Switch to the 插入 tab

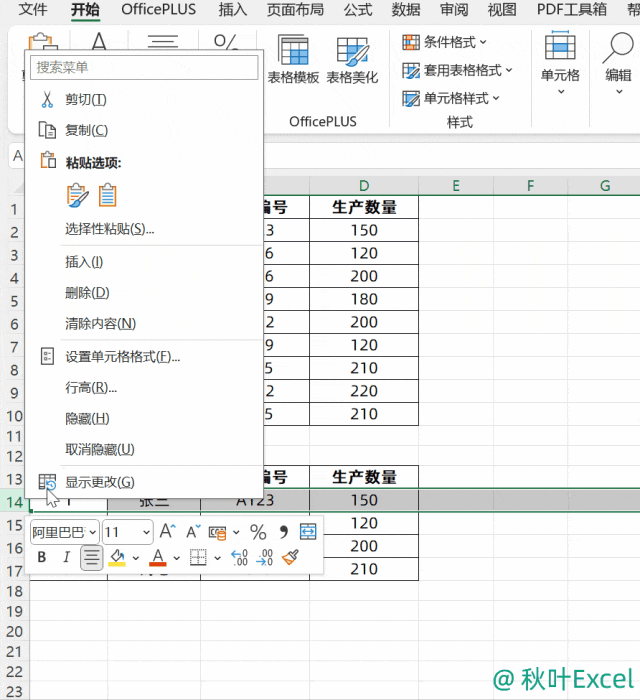[233, 9]
